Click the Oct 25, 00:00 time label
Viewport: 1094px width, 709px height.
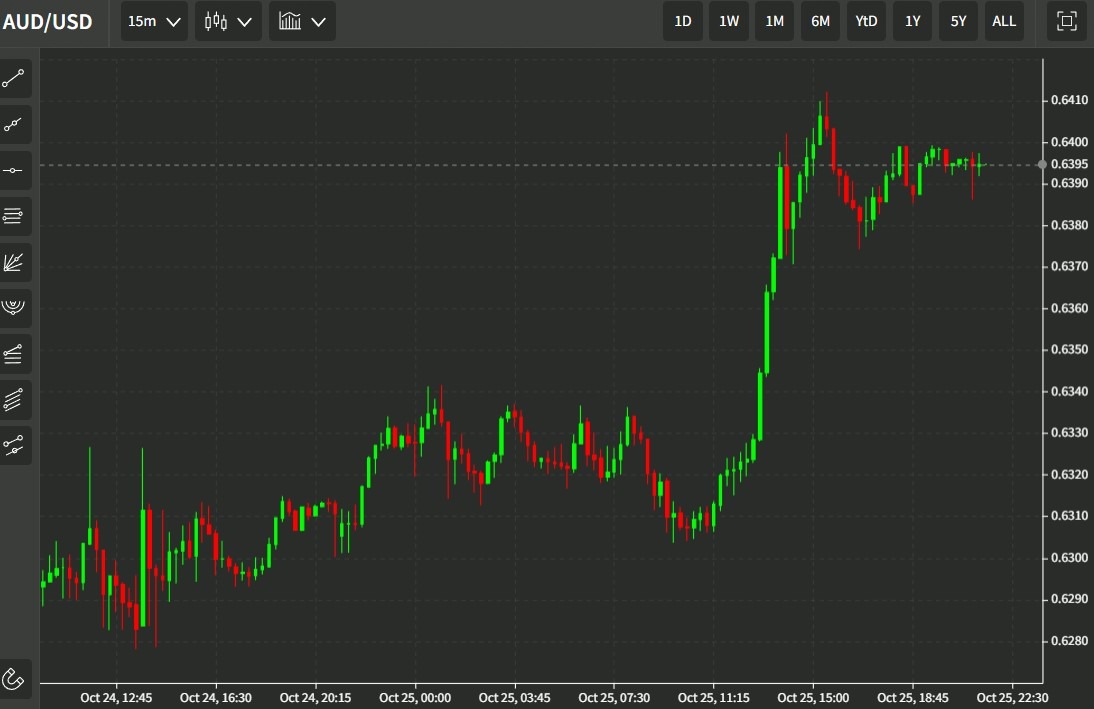point(415,698)
